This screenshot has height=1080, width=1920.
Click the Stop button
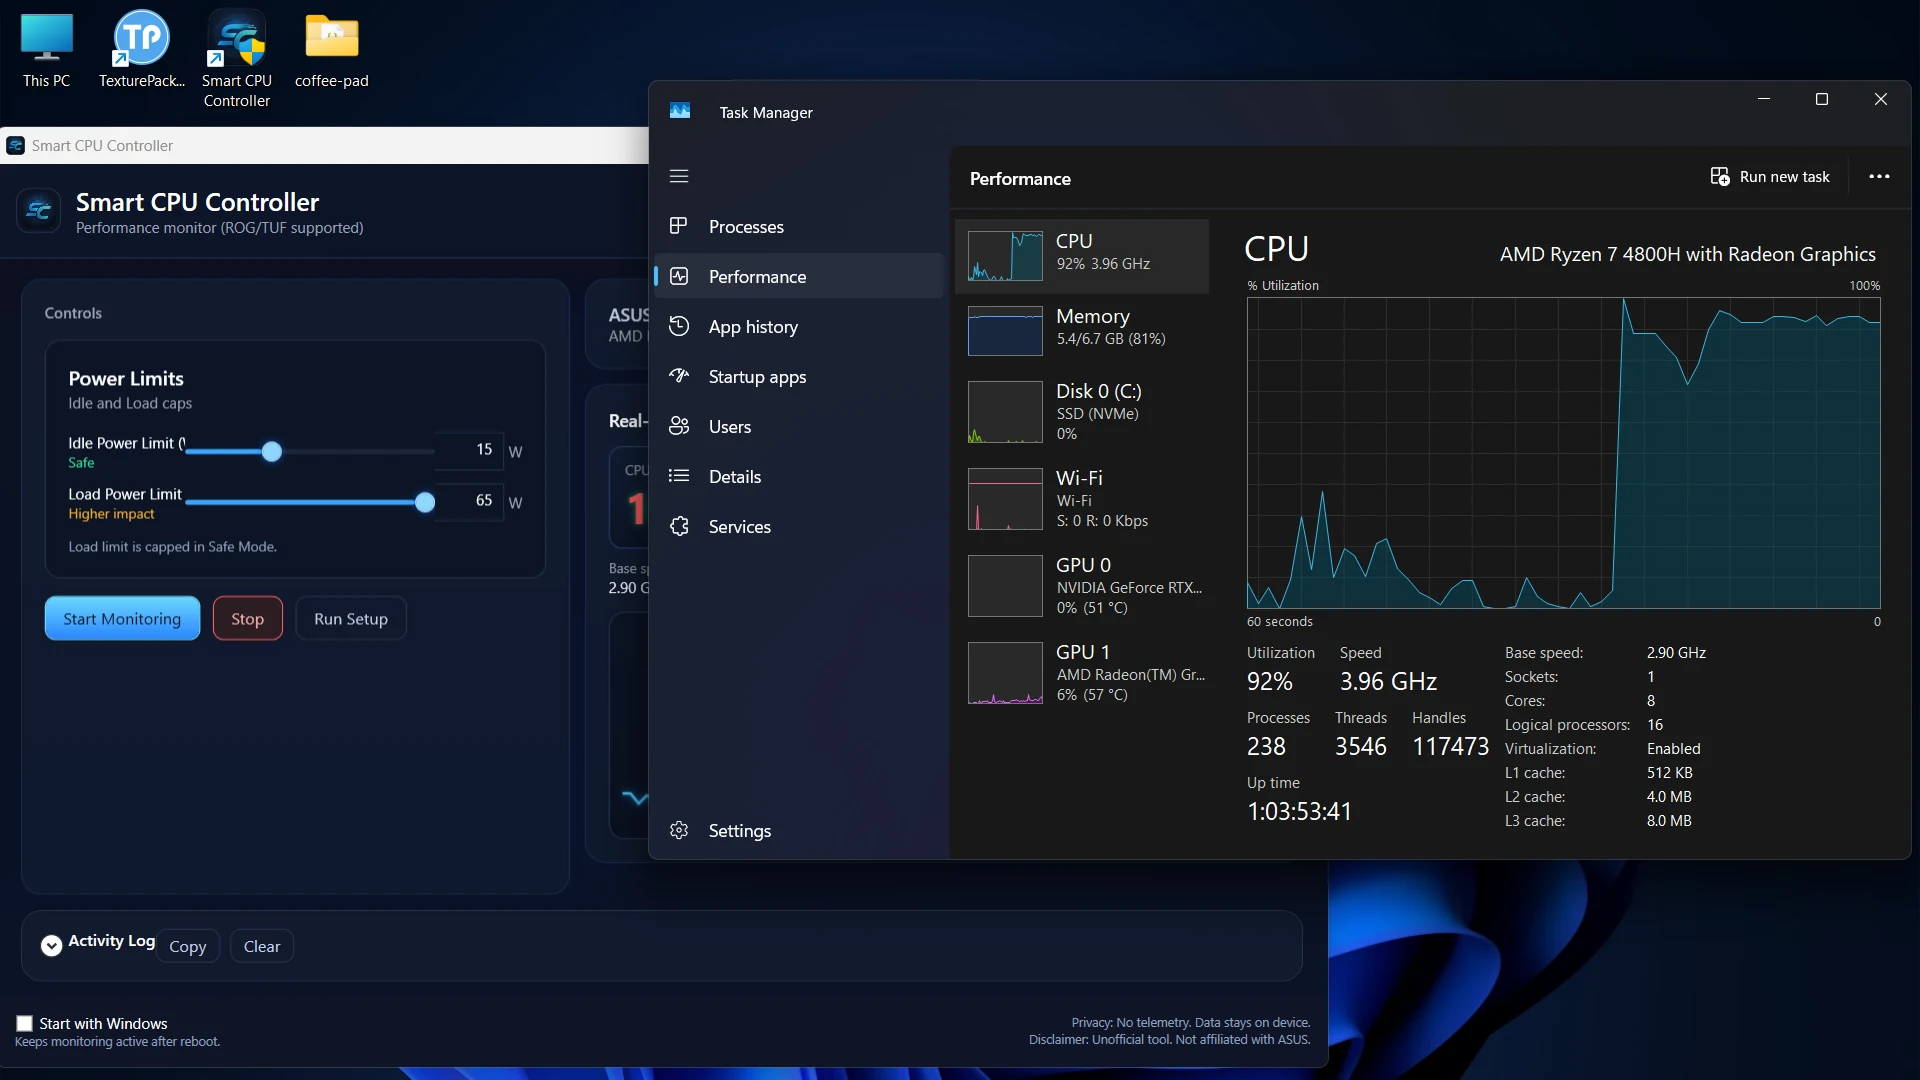tap(248, 619)
